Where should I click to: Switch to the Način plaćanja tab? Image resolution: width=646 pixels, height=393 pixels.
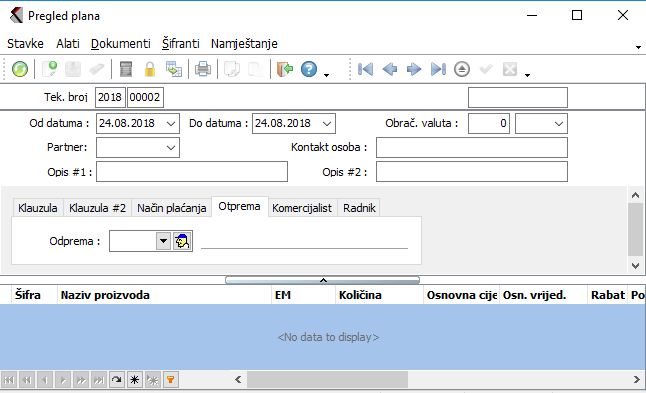pyautogui.click(x=172, y=208)
